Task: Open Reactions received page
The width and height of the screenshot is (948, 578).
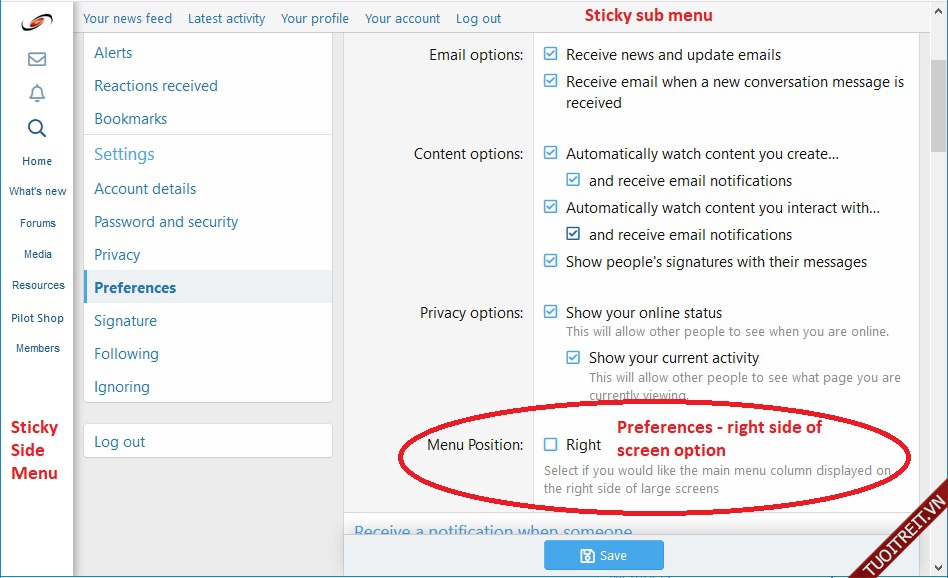Action: [156, 86]
